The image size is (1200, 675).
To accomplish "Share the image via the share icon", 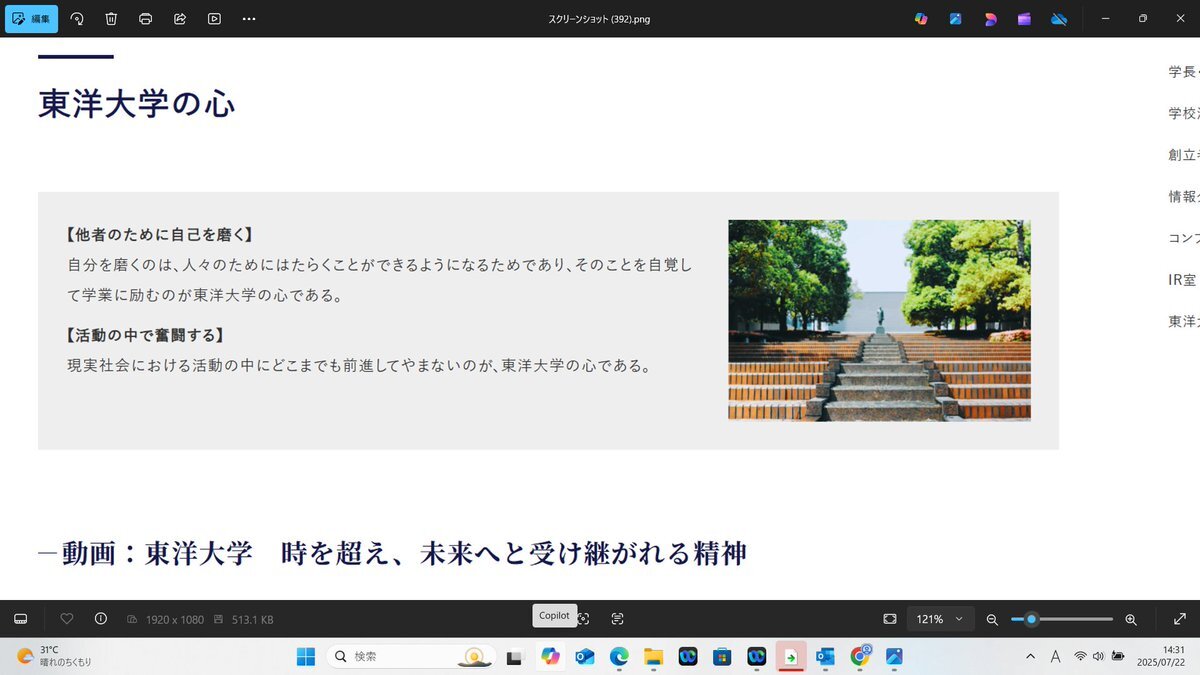I will coord(180,19).
